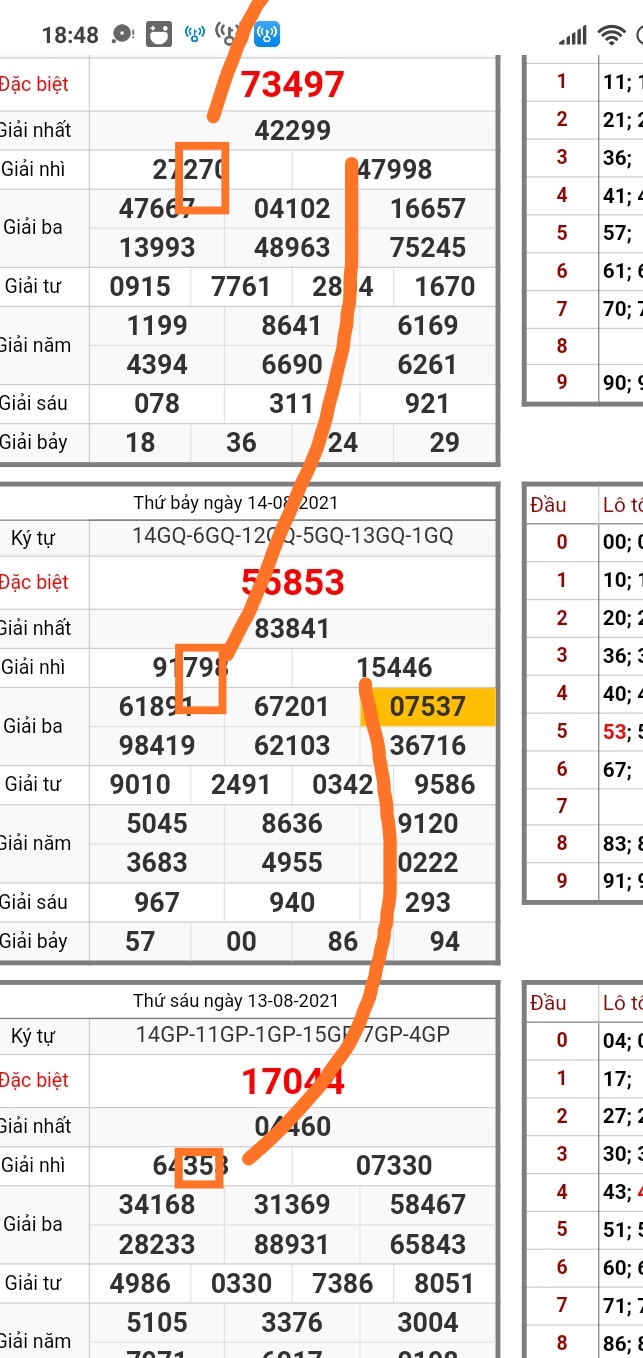Select second prize number 15446
643x1358 pixels.
pyautogui.click(x=394, y=668)
